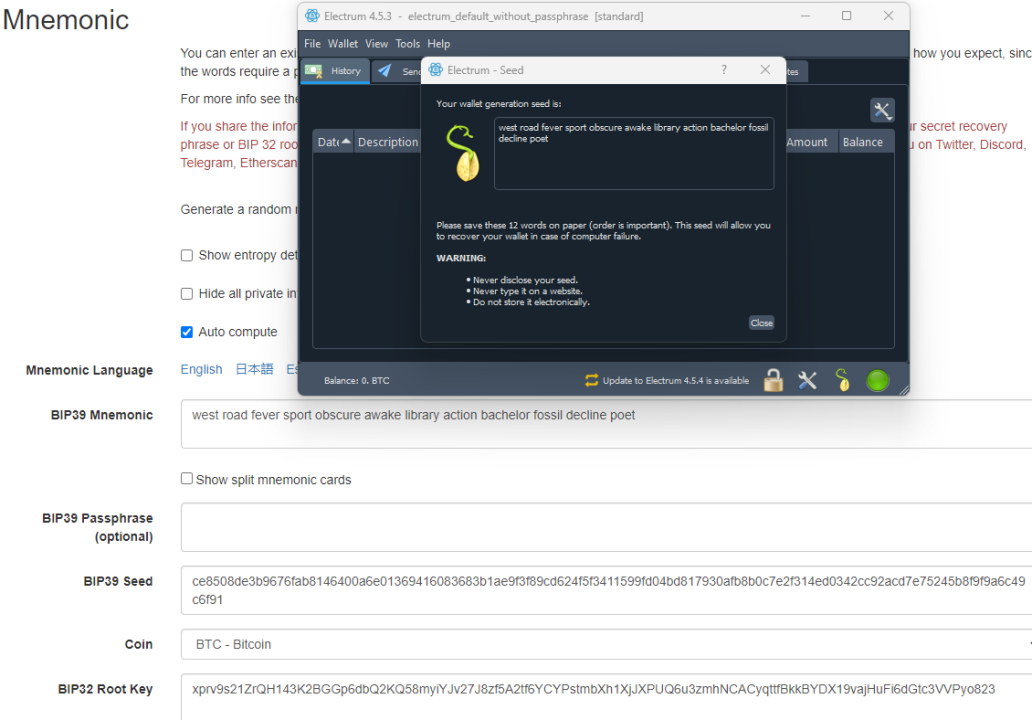Open the history toolbar wrench icon
The image size is (1032, 720).
pyautogui.click(x=882, y=111)
